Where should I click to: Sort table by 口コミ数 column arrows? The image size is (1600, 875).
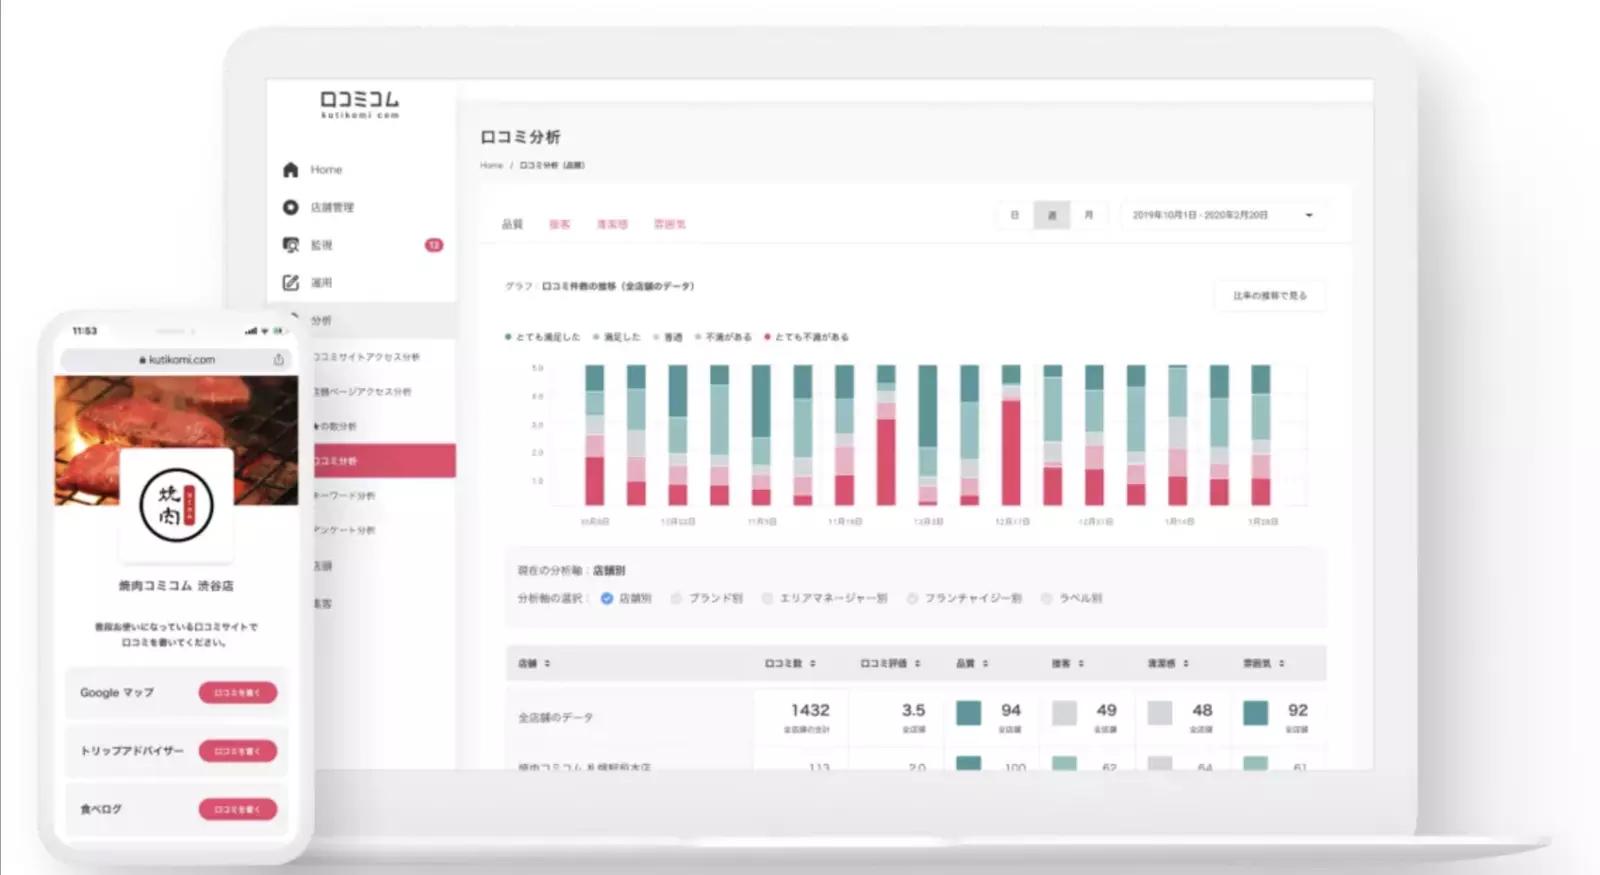(812, 663)
